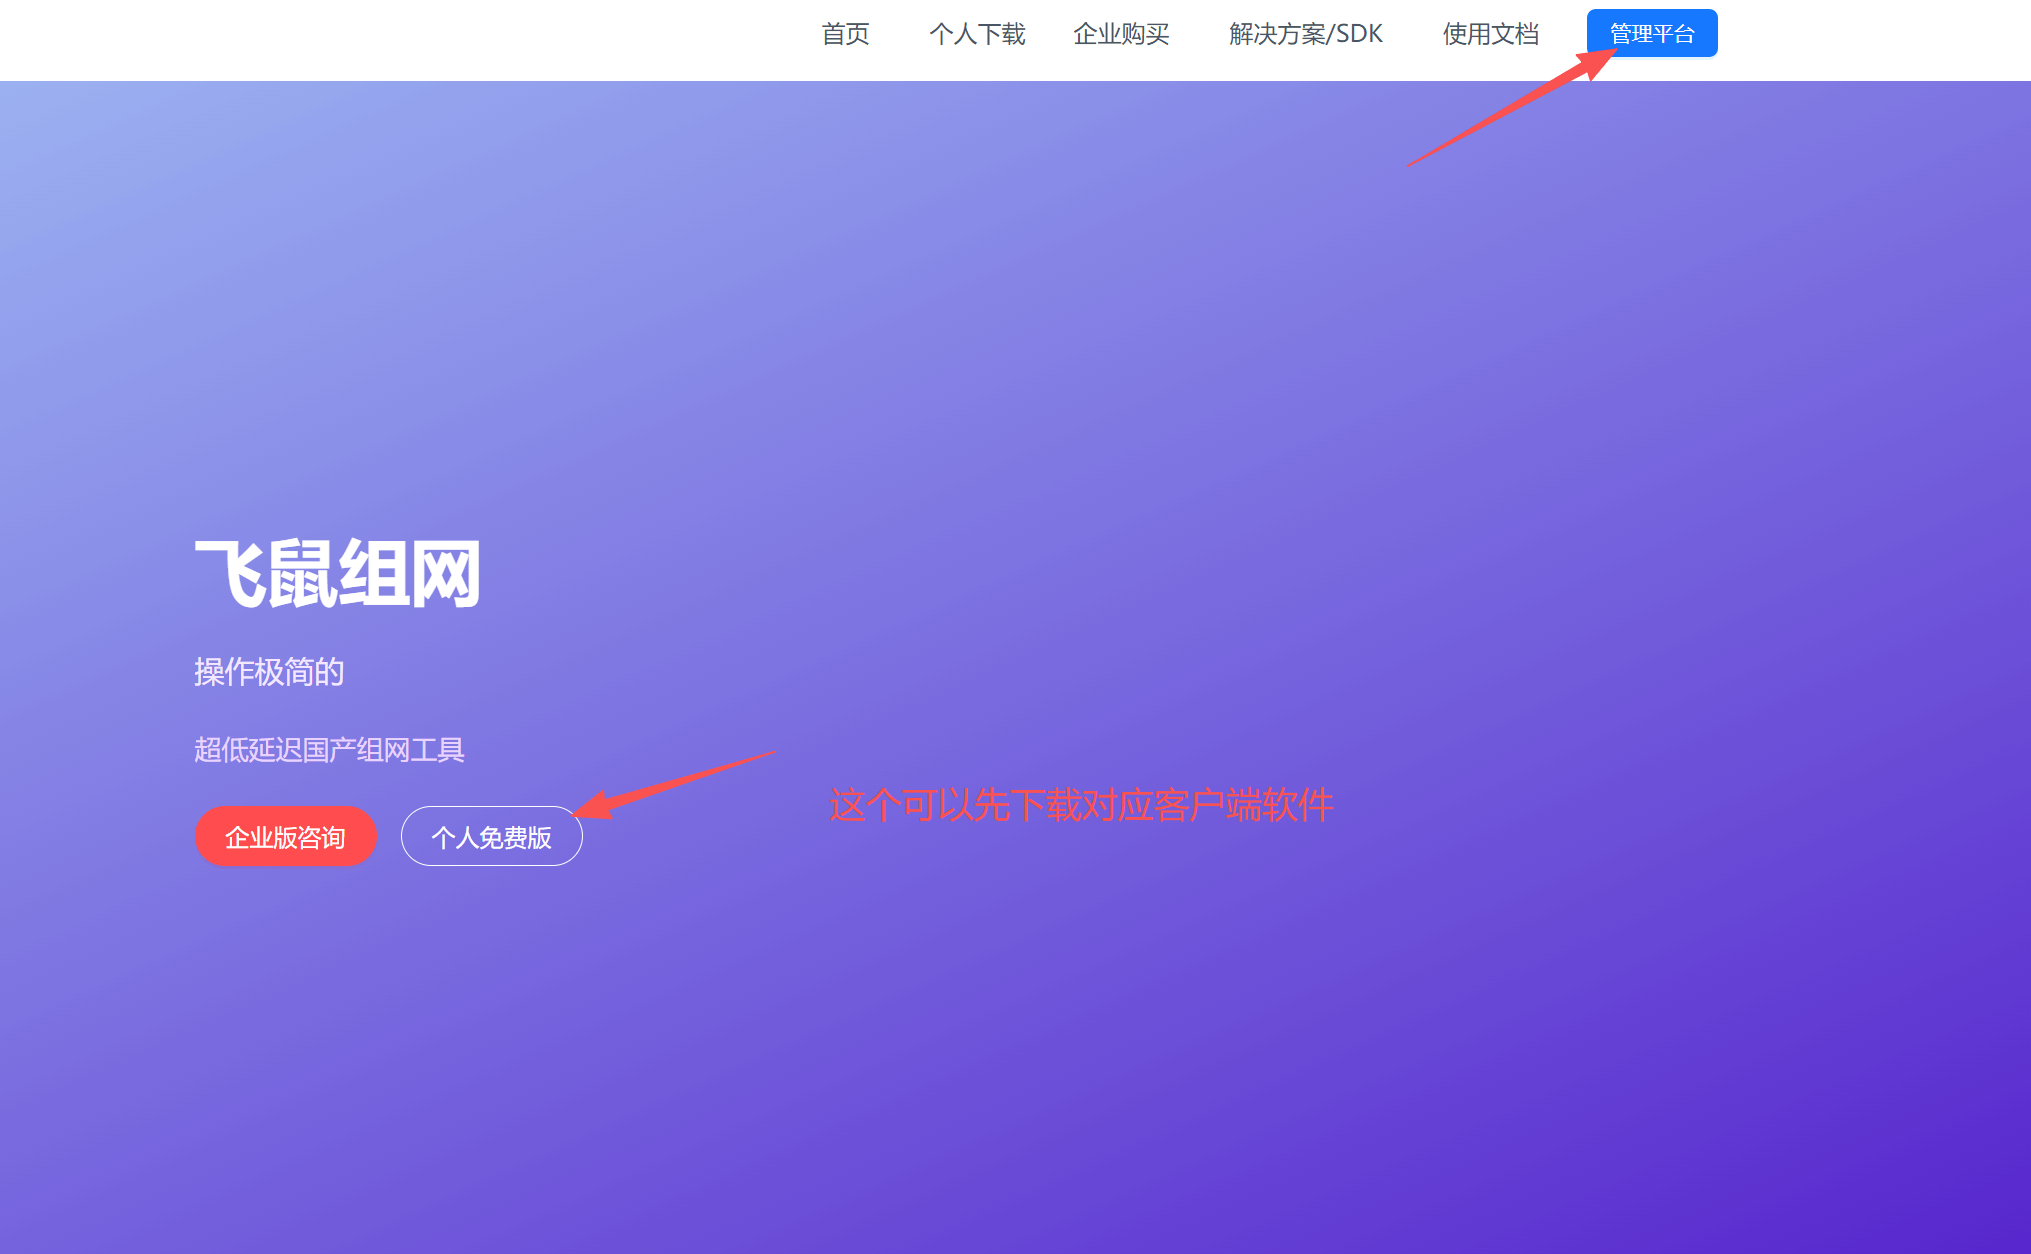Click the blank white header area left of 首页
The width and height of the screenshot is (2031, 1254).
pos(400,38)
